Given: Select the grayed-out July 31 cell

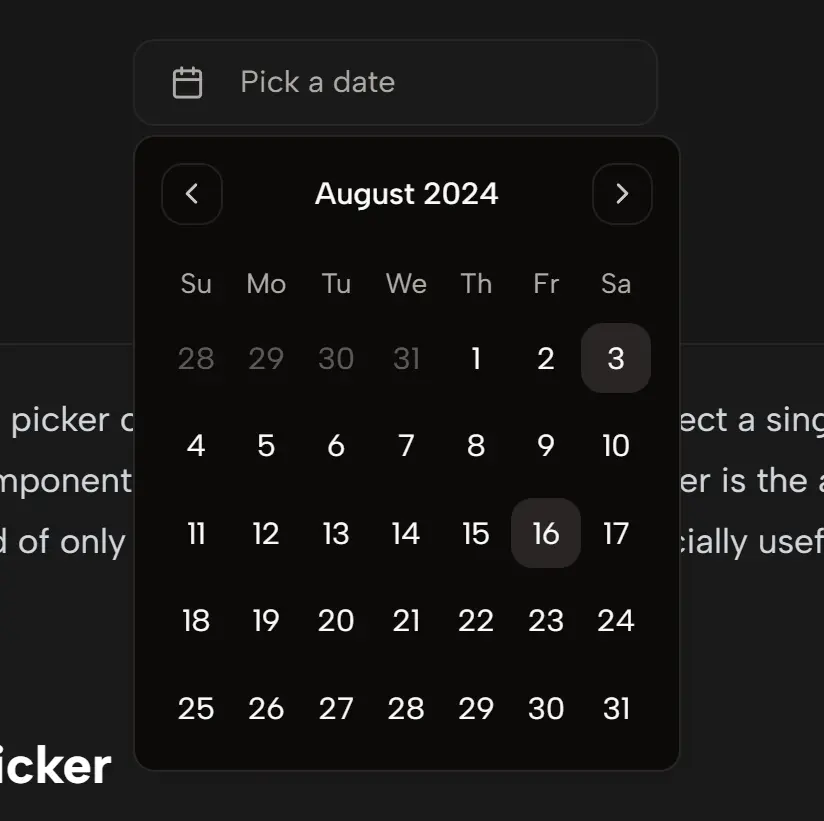Looking at the screenshot, I should point(406,358).
